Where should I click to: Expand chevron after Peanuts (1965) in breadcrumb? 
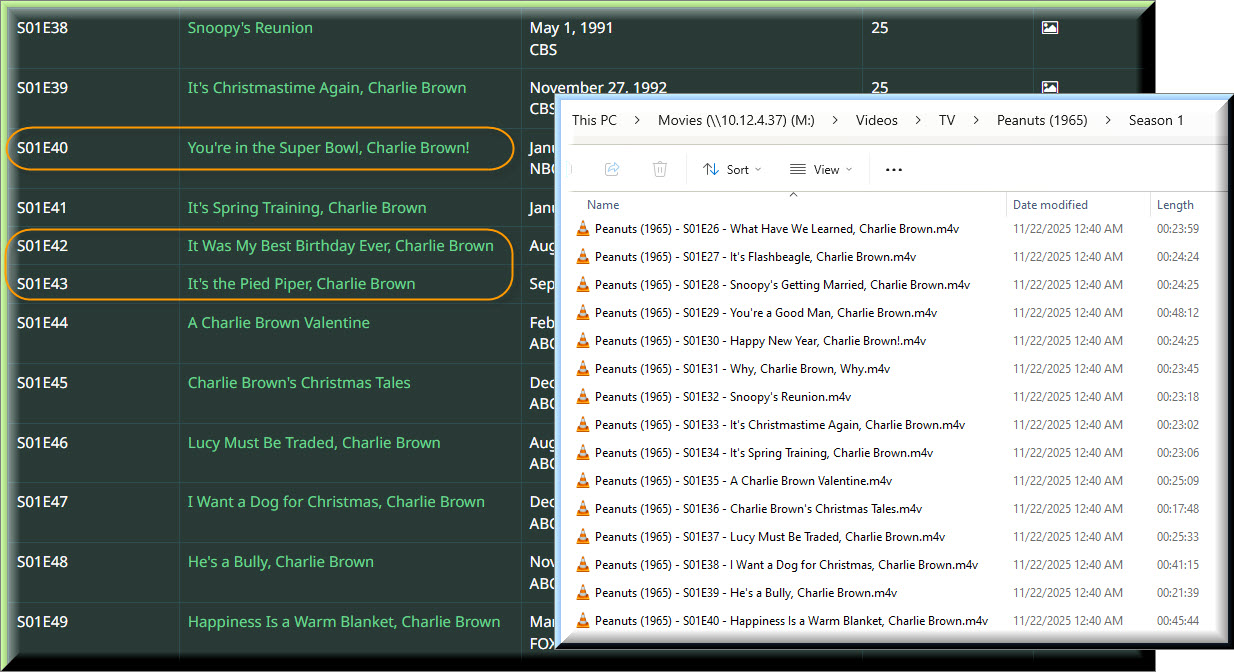click(1108, 120)
